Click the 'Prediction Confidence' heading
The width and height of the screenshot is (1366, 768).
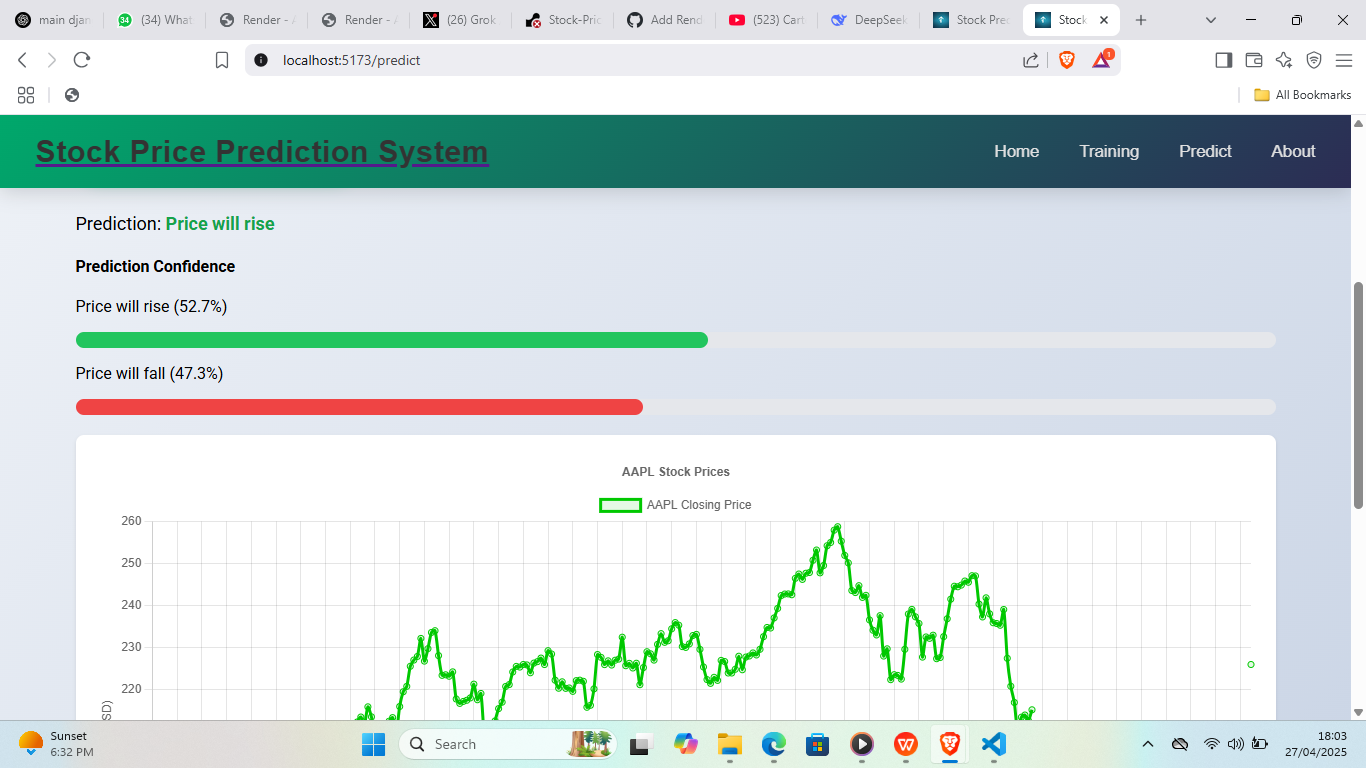click(x=155, y=266)
